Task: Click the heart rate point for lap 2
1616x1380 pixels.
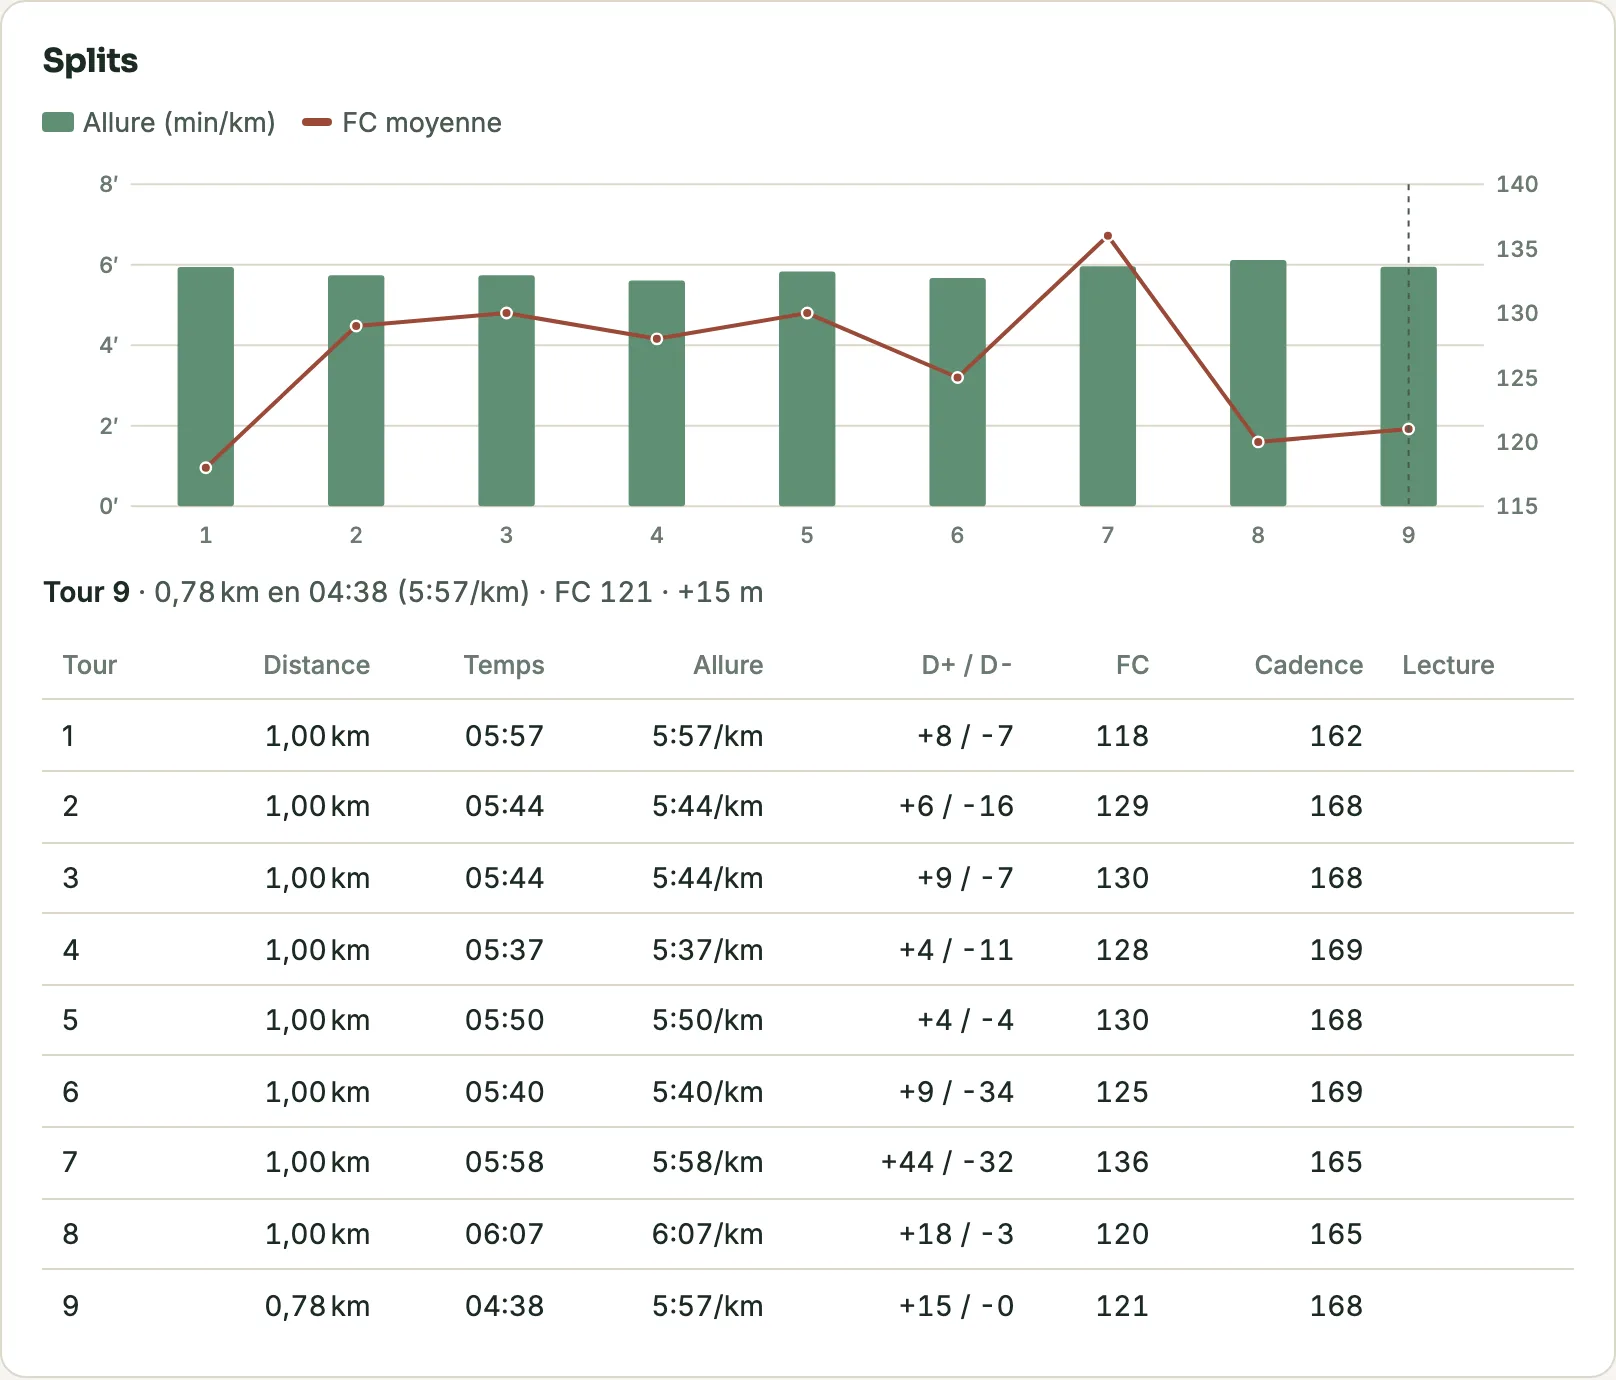Action: (356, 326)
